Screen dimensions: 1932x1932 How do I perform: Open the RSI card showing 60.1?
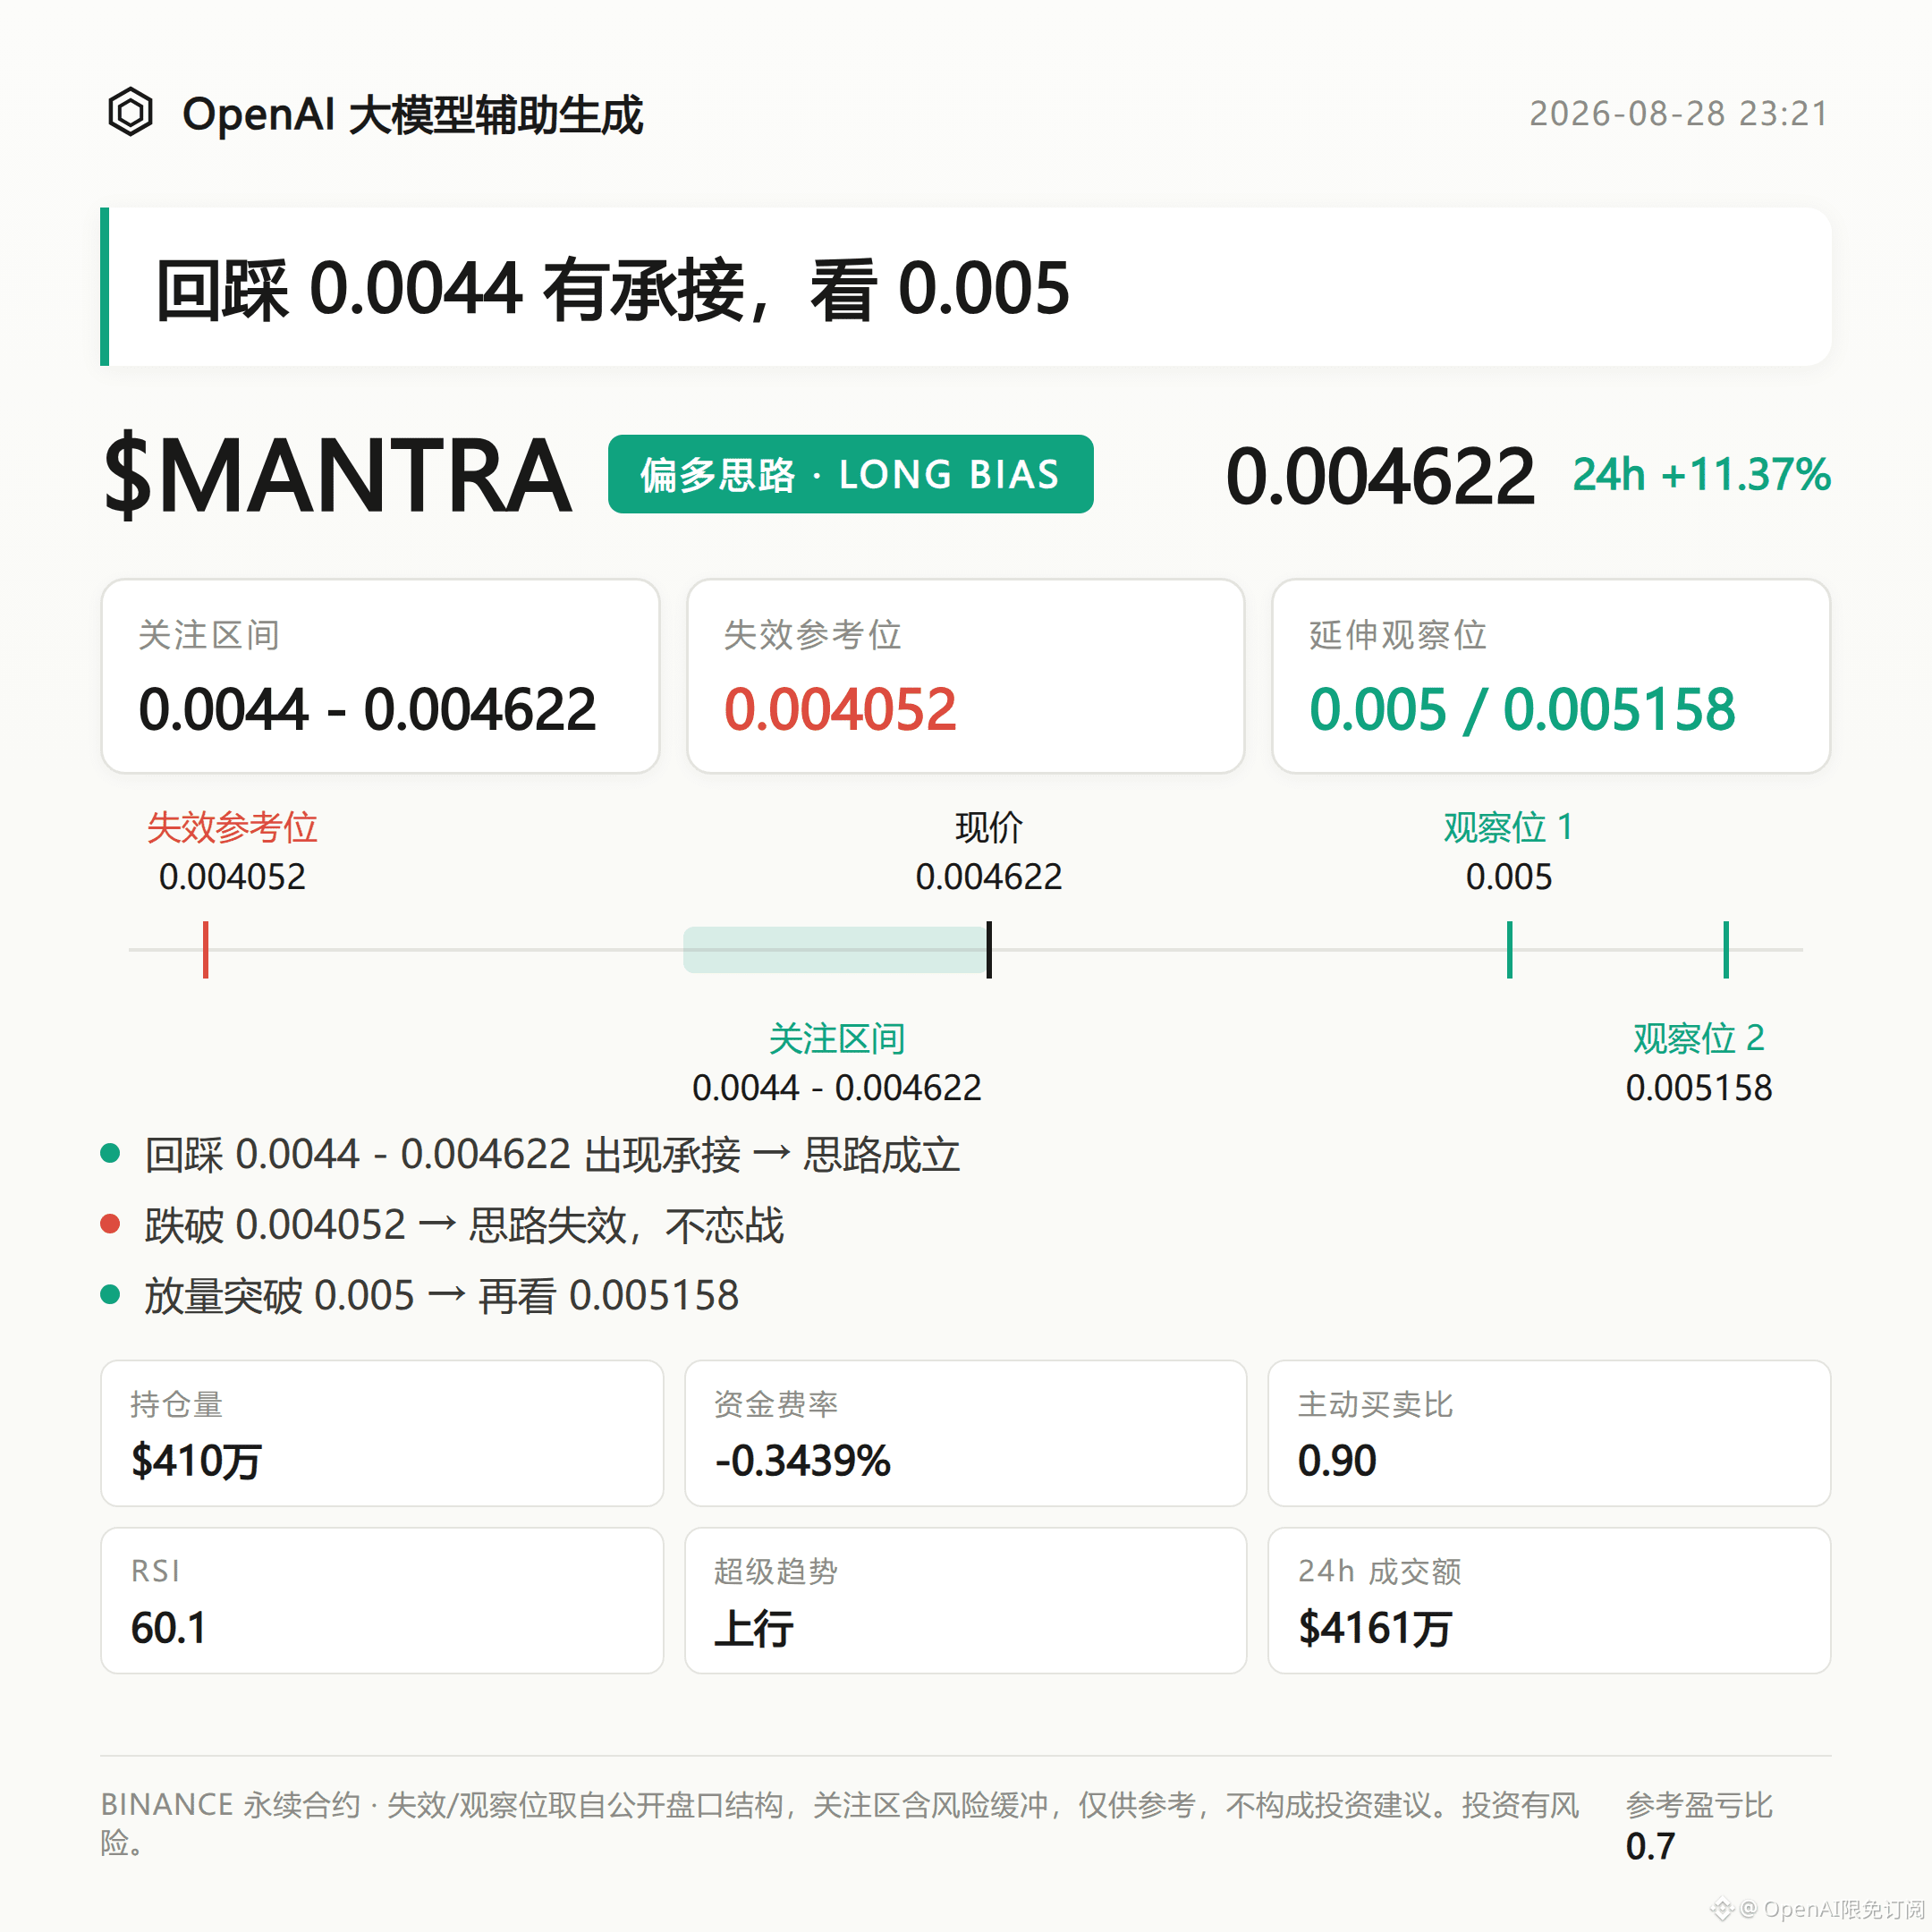[382, 1600]
